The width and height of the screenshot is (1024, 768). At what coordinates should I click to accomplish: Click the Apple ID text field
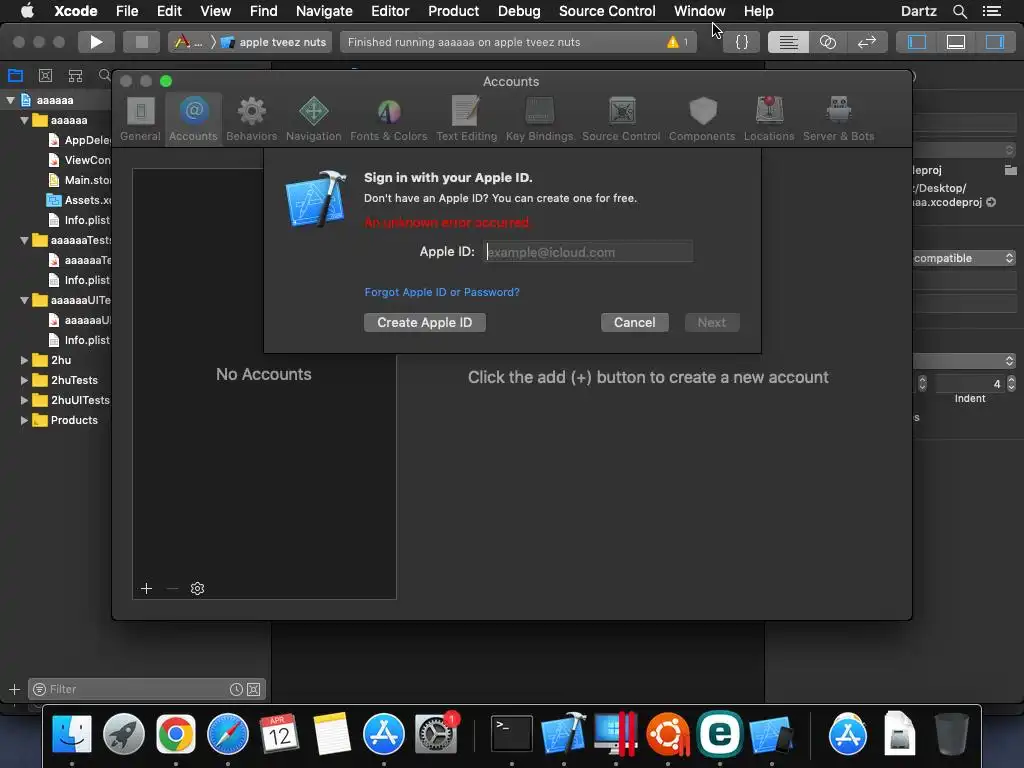(588, 252)
